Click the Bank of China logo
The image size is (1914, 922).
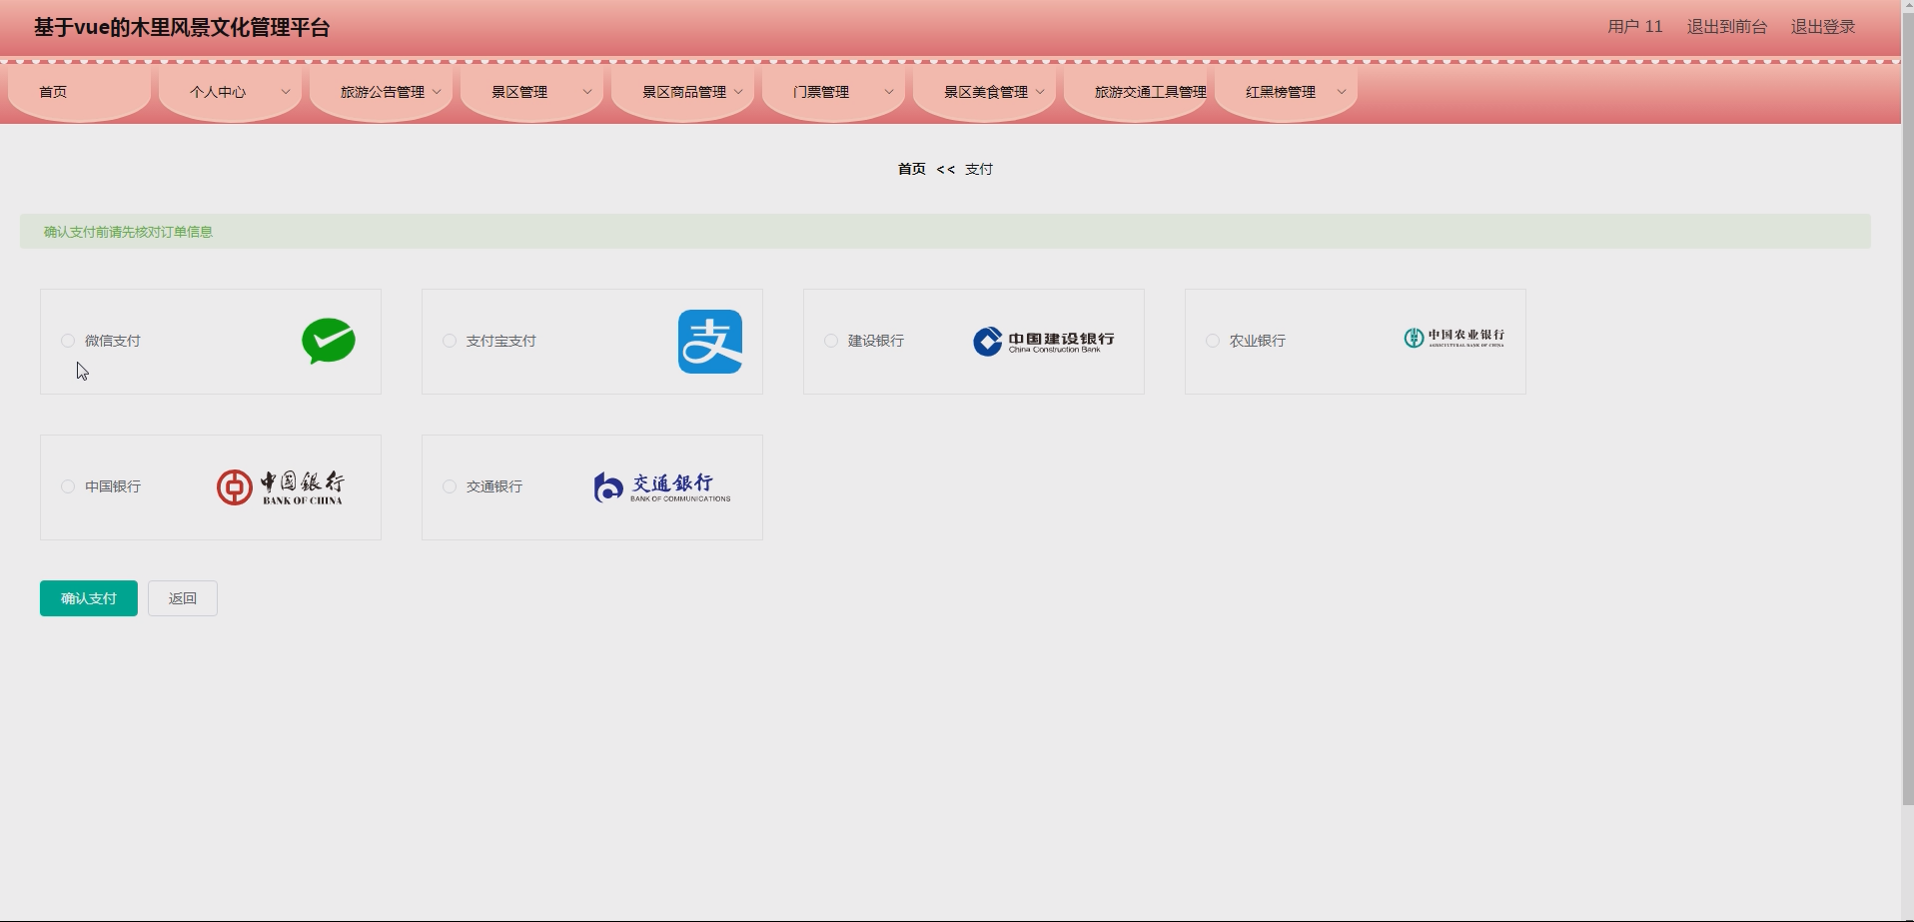[x=280, y=487]
